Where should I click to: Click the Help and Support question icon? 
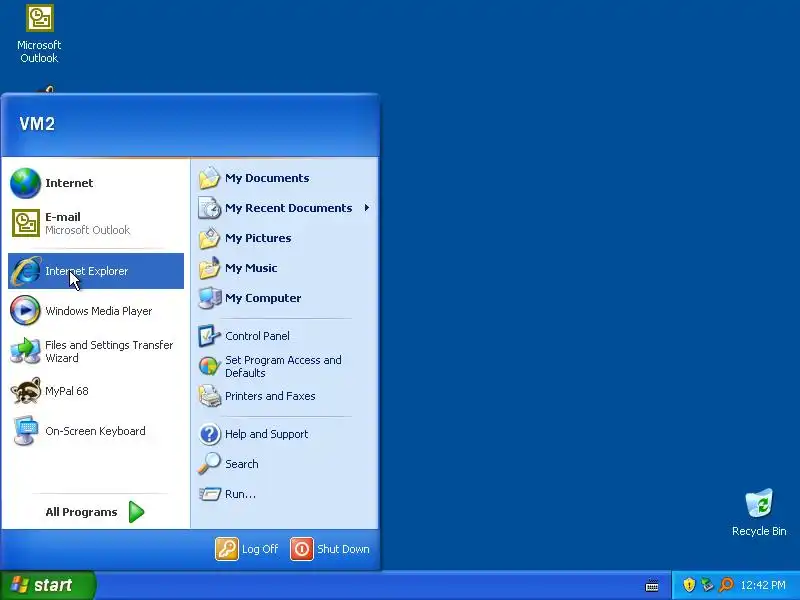pyautogui.click(x=209, y=434)
